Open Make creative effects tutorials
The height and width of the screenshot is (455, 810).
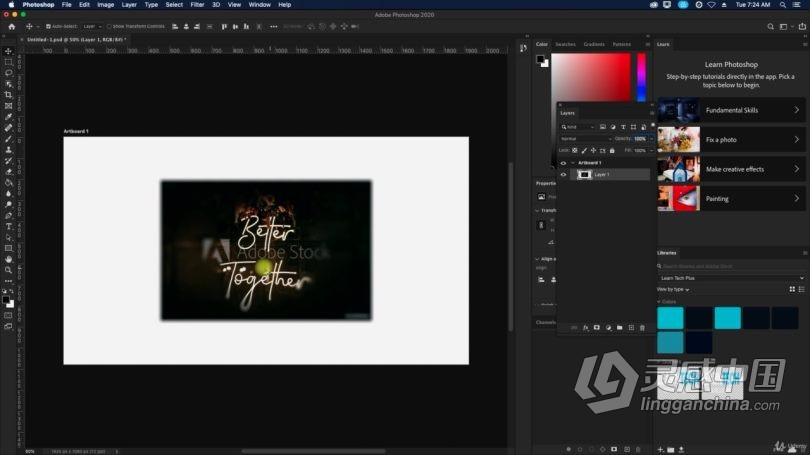pos(731,169)
